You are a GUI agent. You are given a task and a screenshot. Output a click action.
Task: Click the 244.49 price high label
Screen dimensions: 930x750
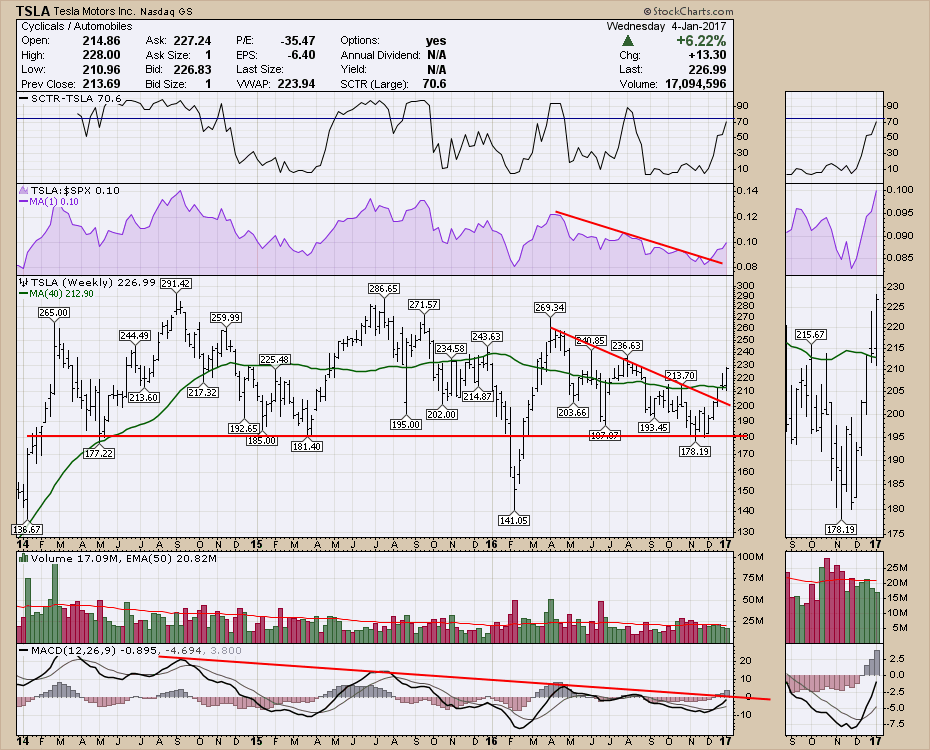click(x=134, y=335)
